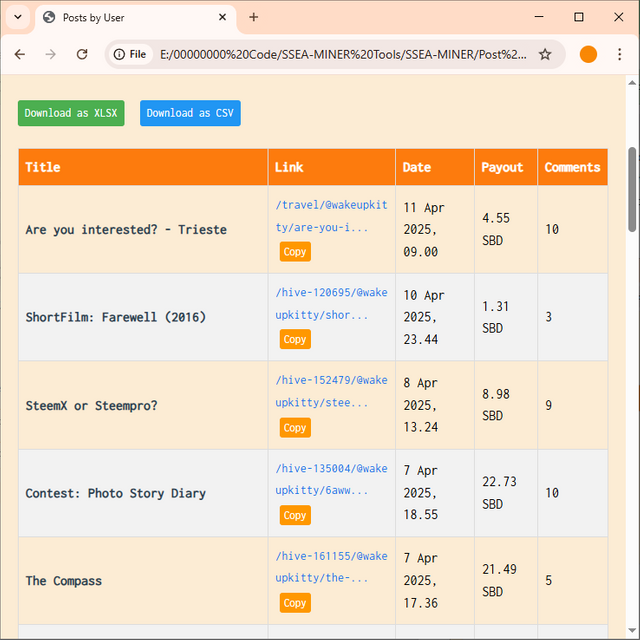
Task: Click the payout 8.98 SBD
Action: pyautogui.click(x=496, y=405)
